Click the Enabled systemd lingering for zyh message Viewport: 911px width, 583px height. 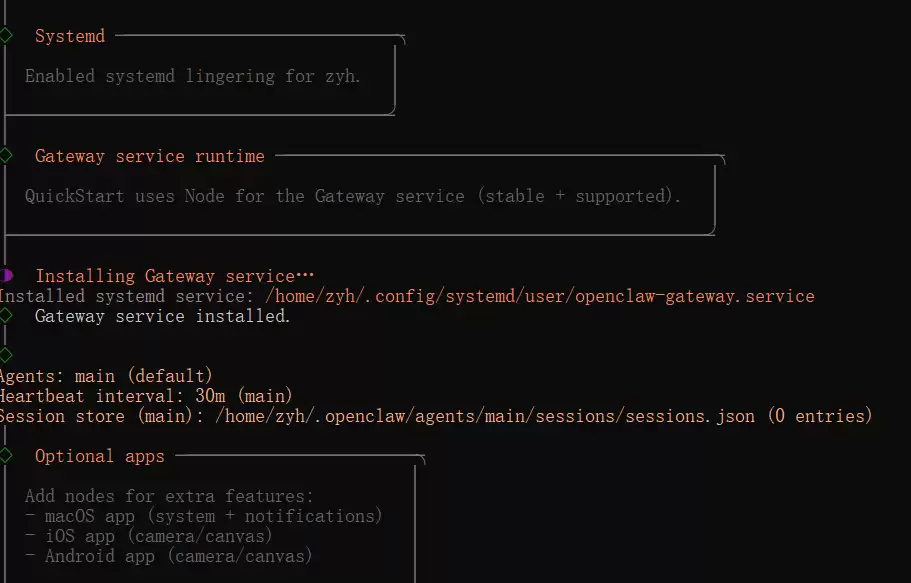pyautogui.click(x=192, y=76)
